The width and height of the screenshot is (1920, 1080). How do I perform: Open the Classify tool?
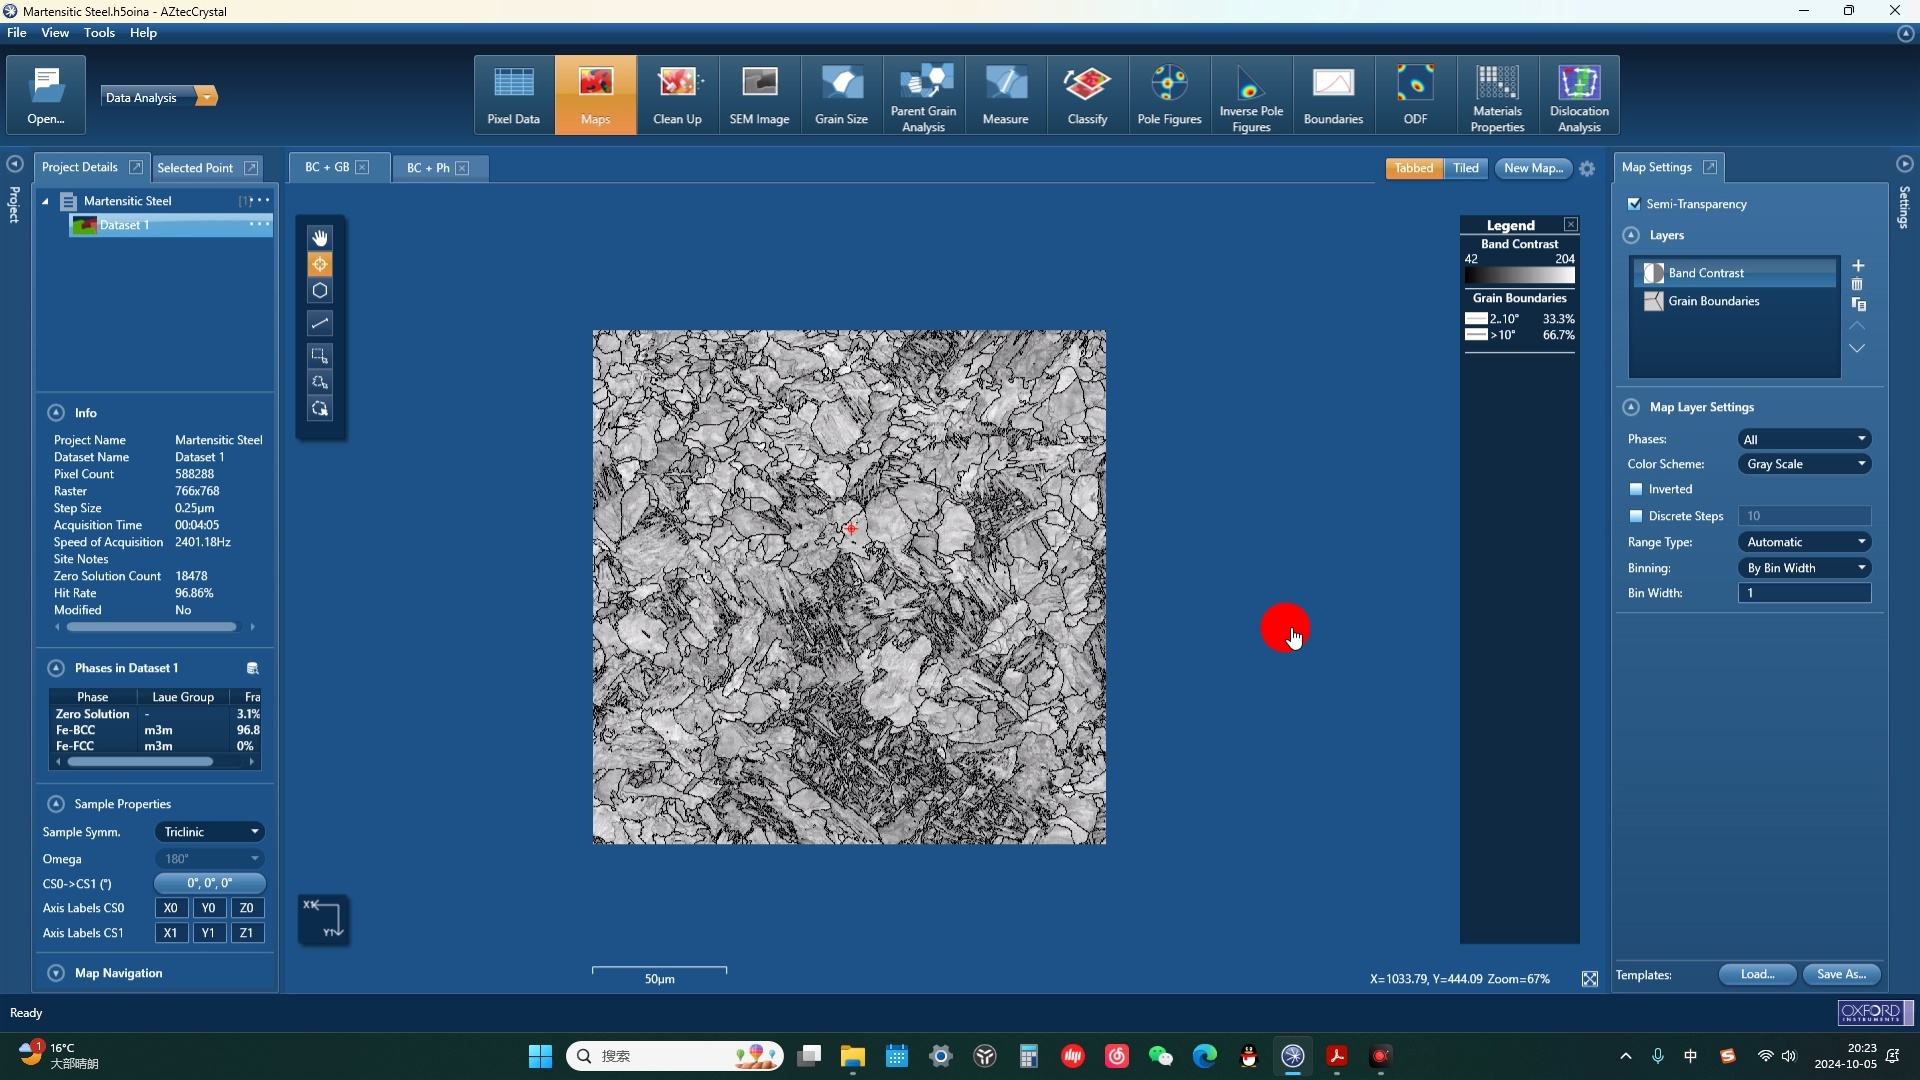(1087, 96)
